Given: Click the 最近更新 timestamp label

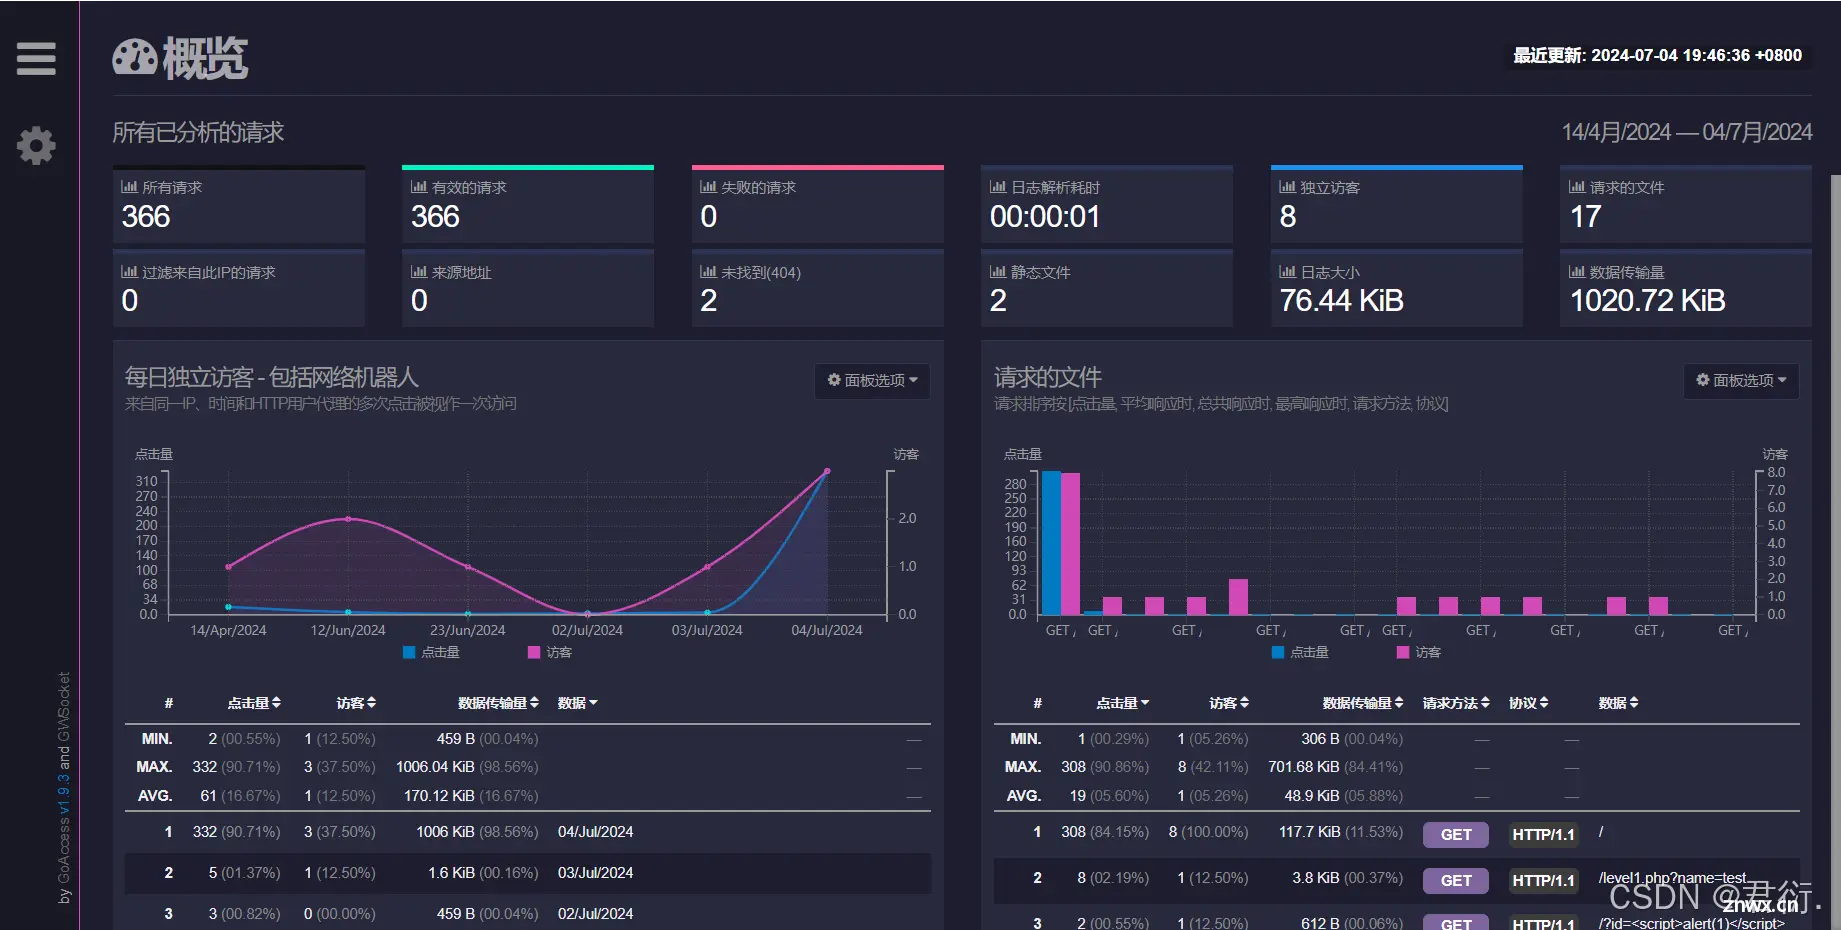Looking at the screenshot, I should click(x=1657, y=55).
